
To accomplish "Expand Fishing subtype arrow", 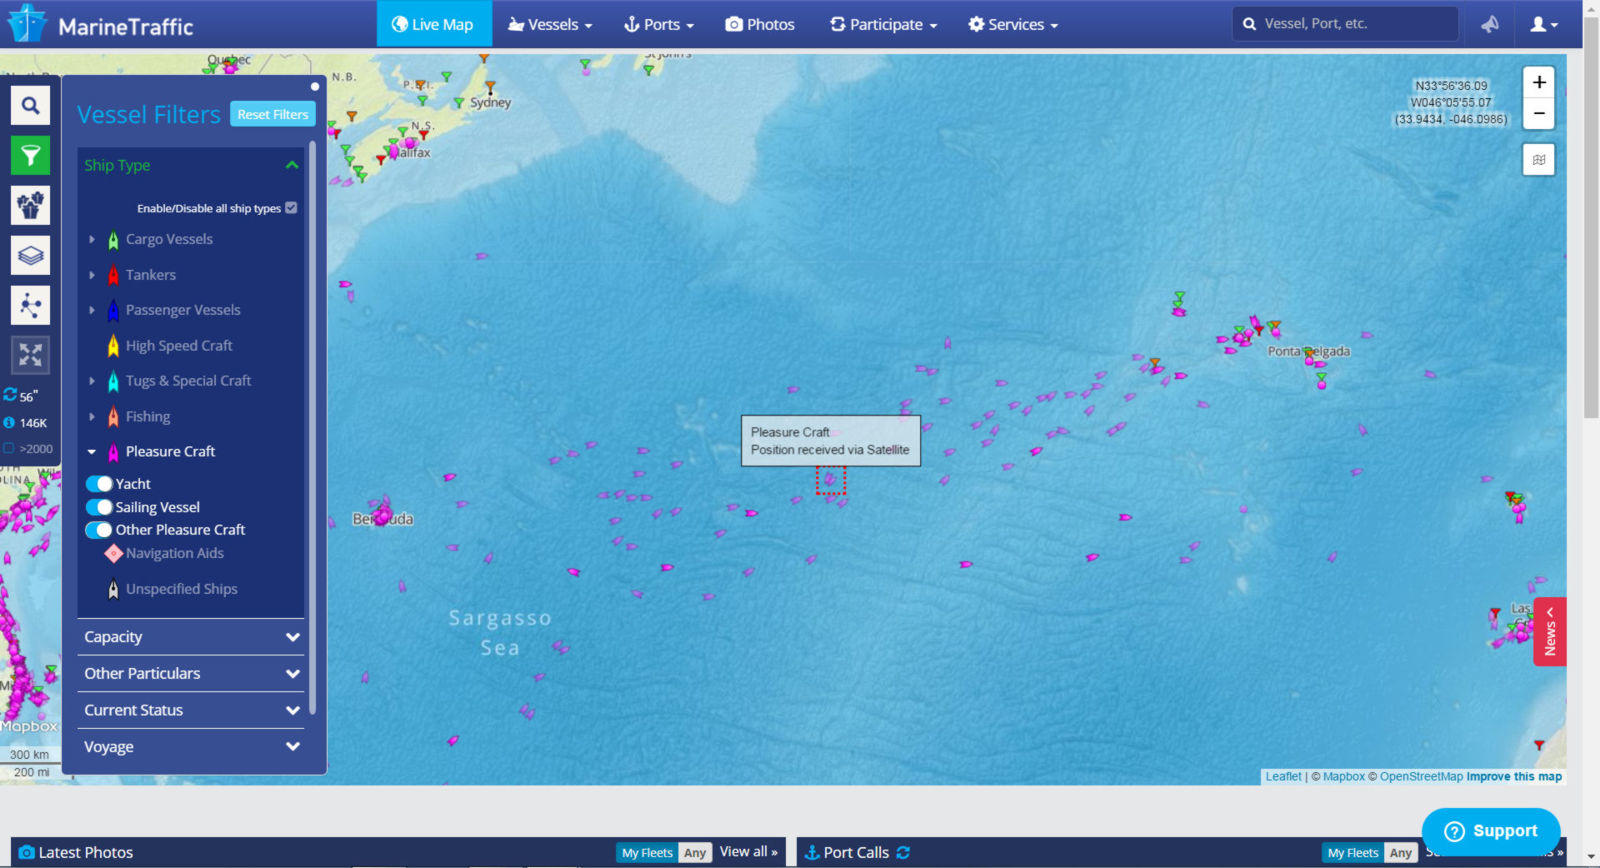I will pyautogui.click(x=92, y=417).
